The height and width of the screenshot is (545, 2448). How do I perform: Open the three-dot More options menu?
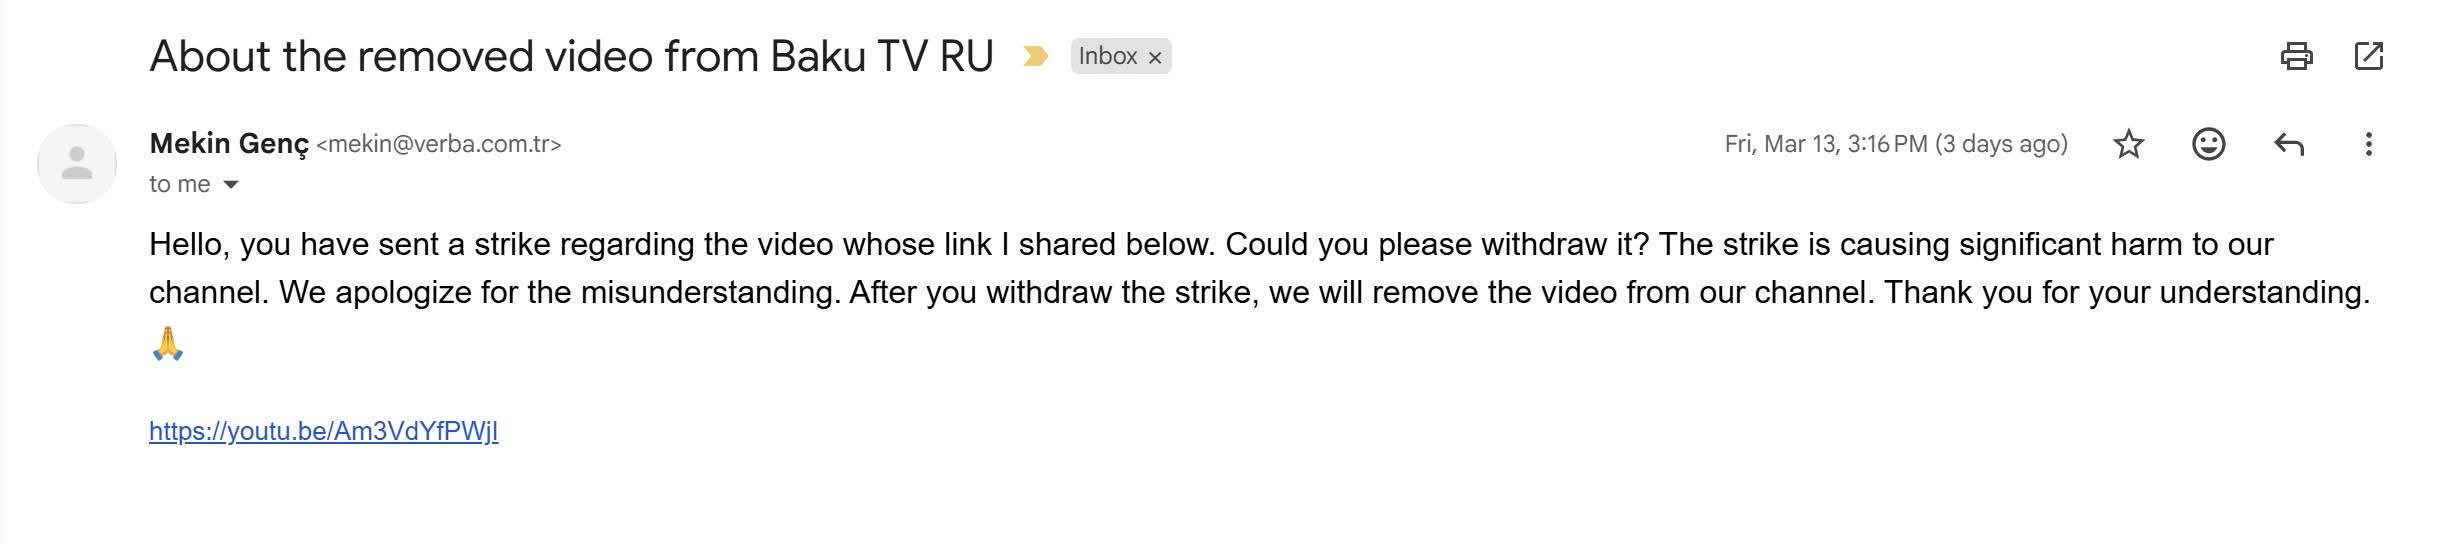(x=2368, y=144)
